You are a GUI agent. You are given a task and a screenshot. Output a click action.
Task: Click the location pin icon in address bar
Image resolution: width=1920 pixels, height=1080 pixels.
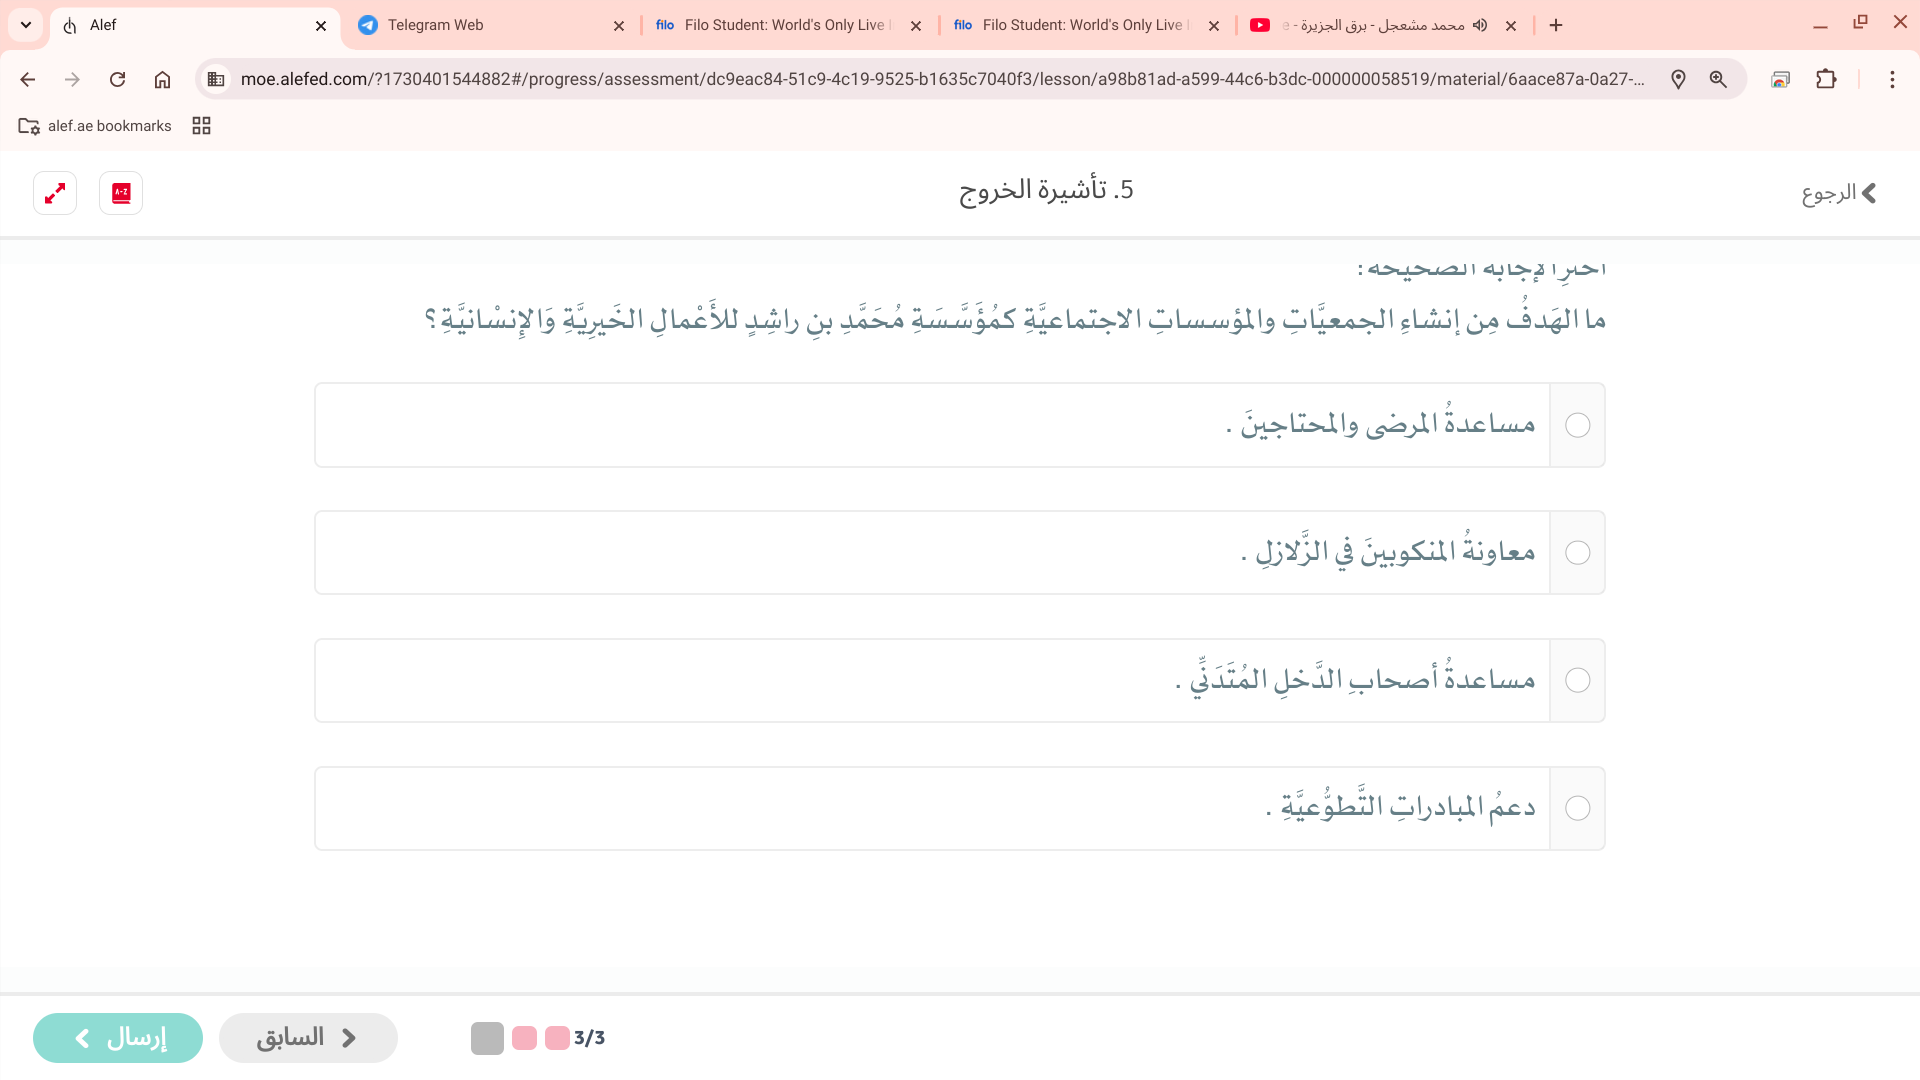coord(1678,79)
